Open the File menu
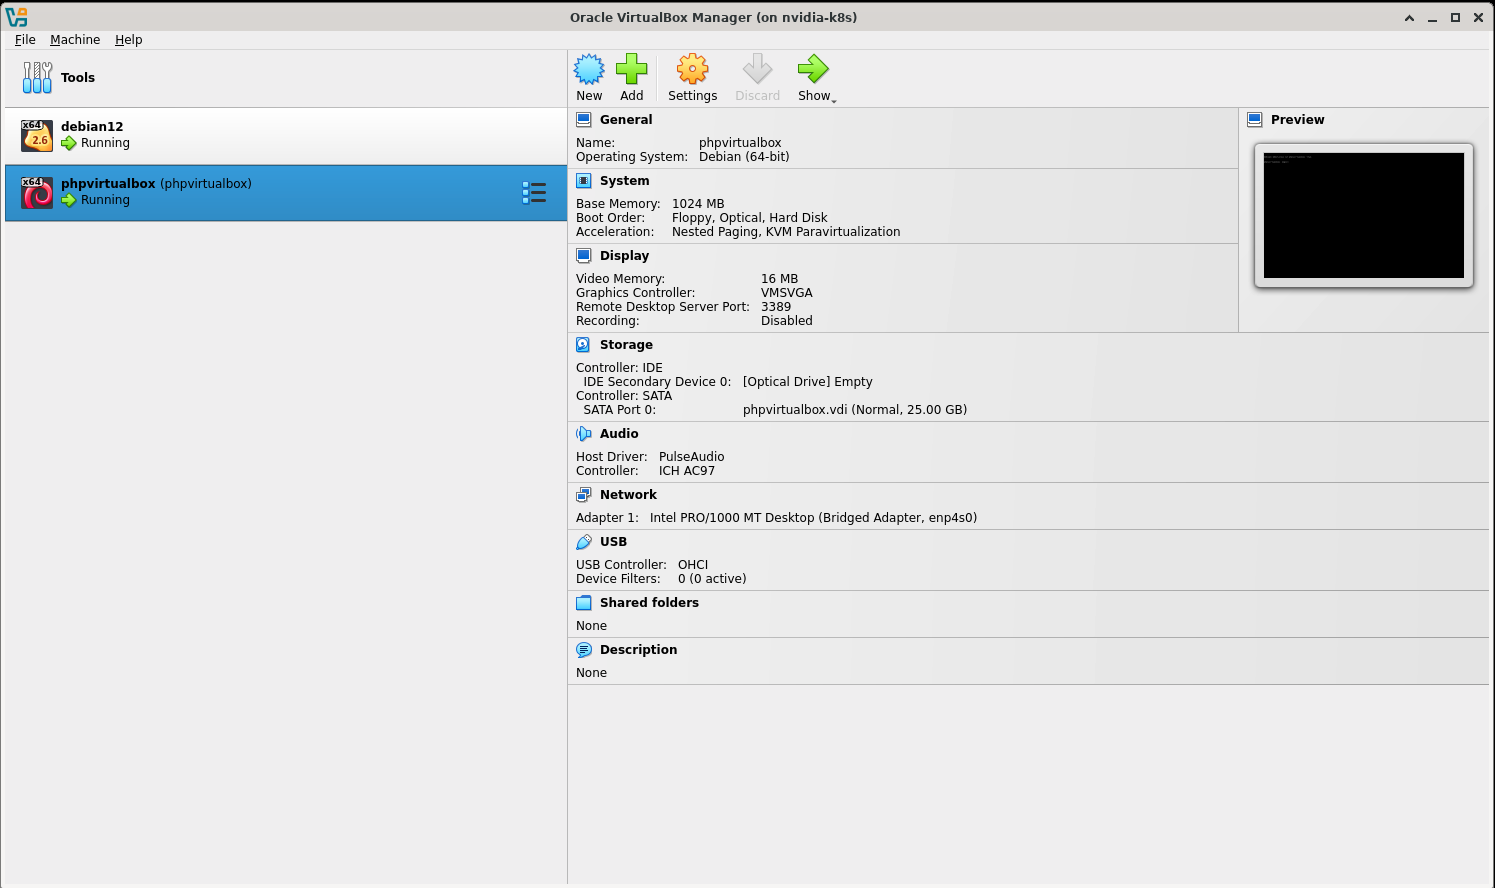Screen dimensions: 1495x888 click(x=25, y=40)
